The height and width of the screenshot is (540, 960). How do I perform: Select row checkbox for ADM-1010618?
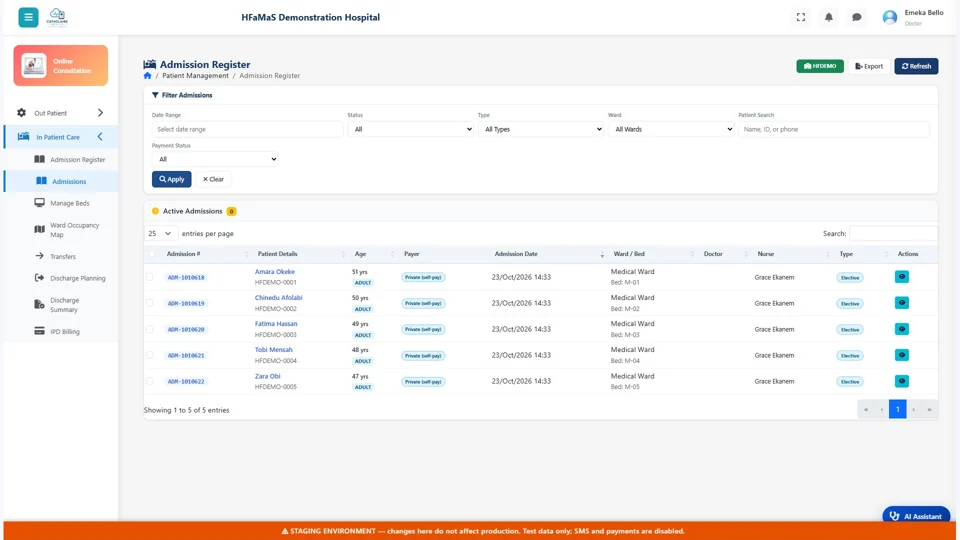coord(150,277)
